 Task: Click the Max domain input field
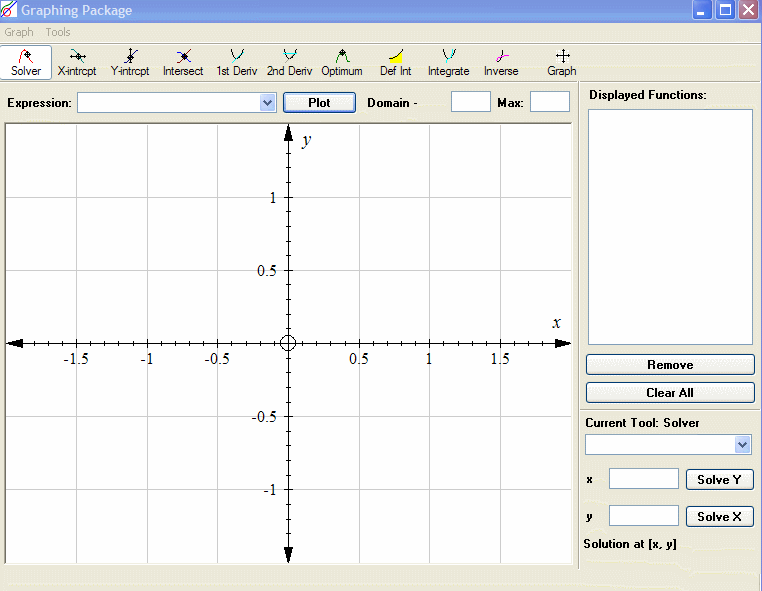point(550,102)
